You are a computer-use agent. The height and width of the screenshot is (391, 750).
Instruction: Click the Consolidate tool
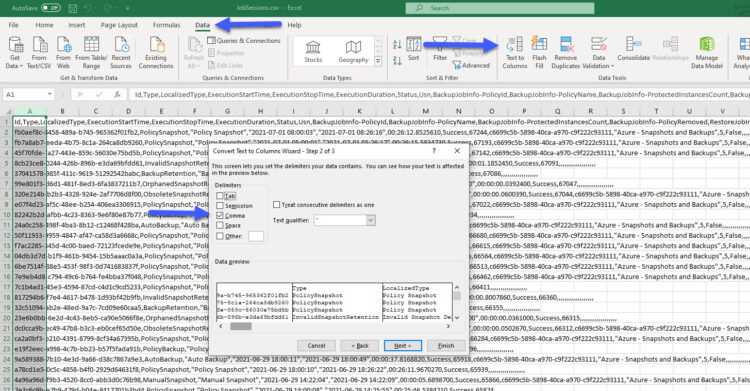coord(633,49)
